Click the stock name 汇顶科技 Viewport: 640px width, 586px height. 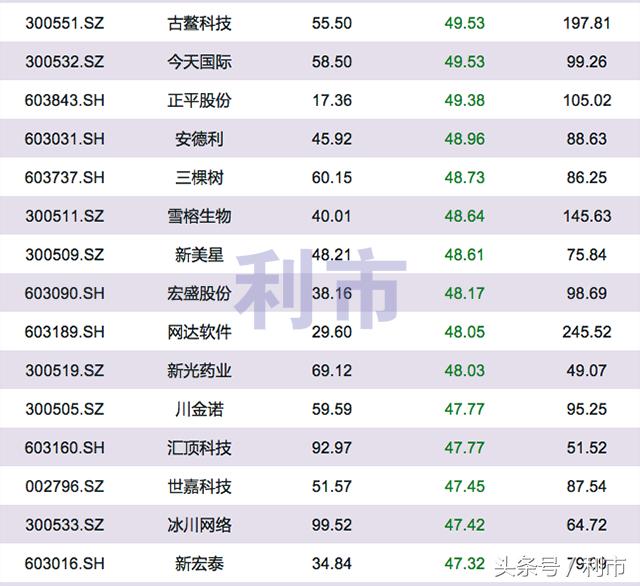point(199,448)
